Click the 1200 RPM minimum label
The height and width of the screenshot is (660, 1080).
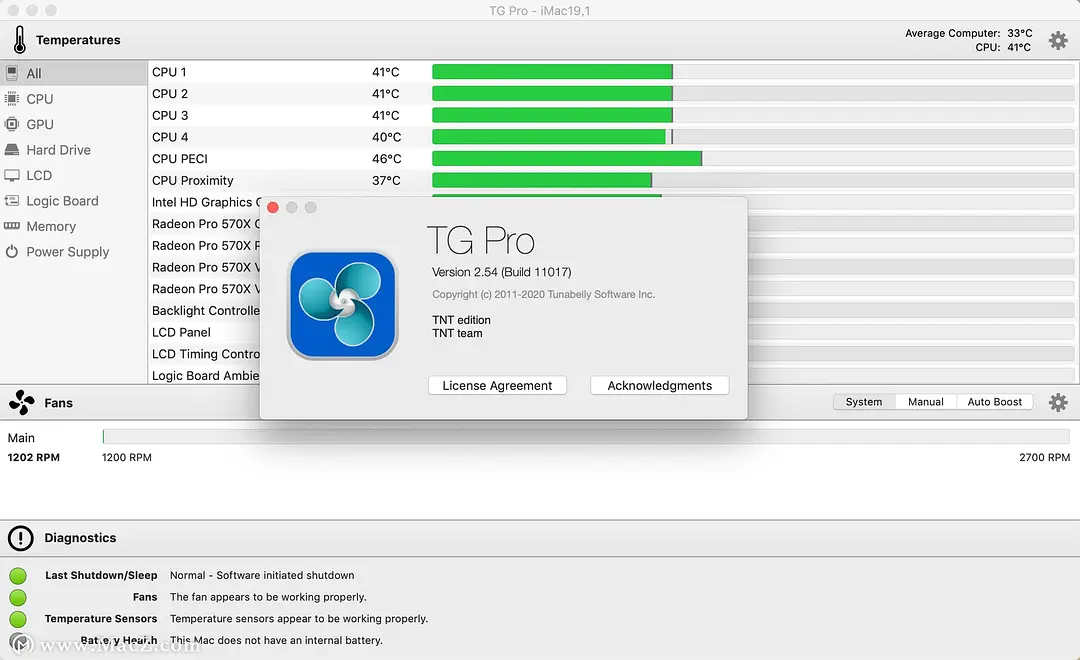click(127, 457)
